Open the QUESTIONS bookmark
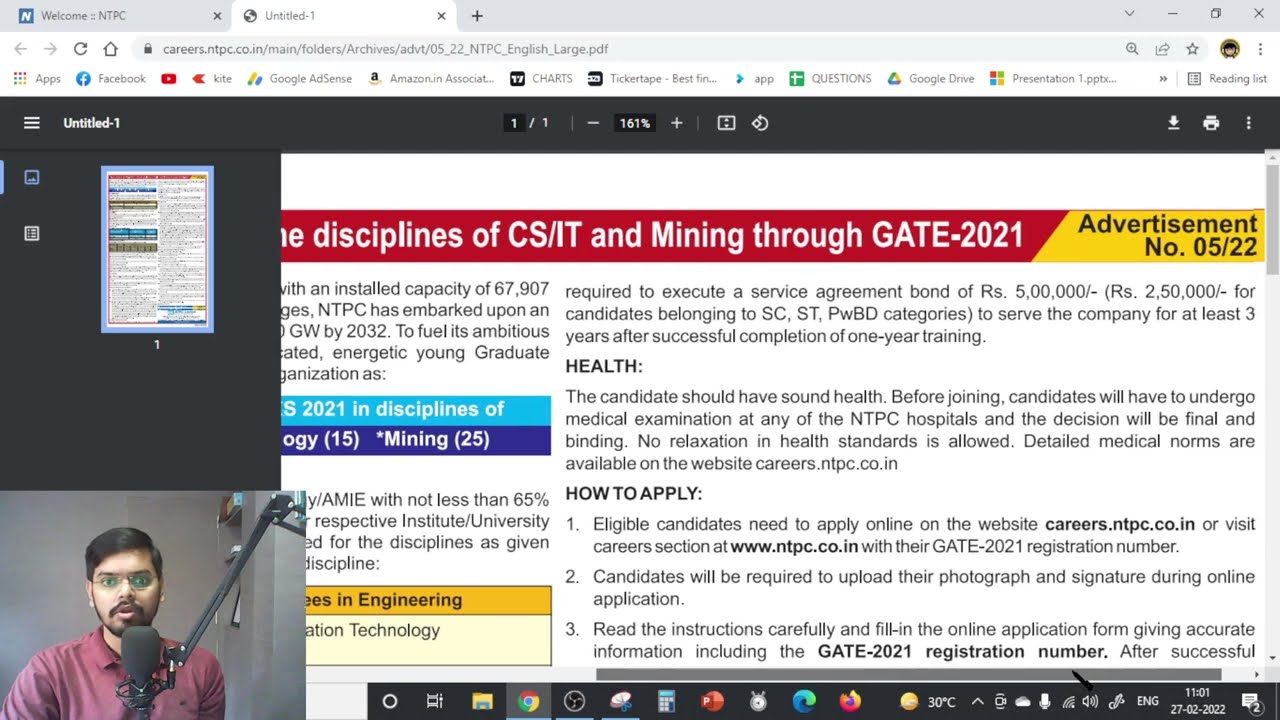 click(830, 78)
